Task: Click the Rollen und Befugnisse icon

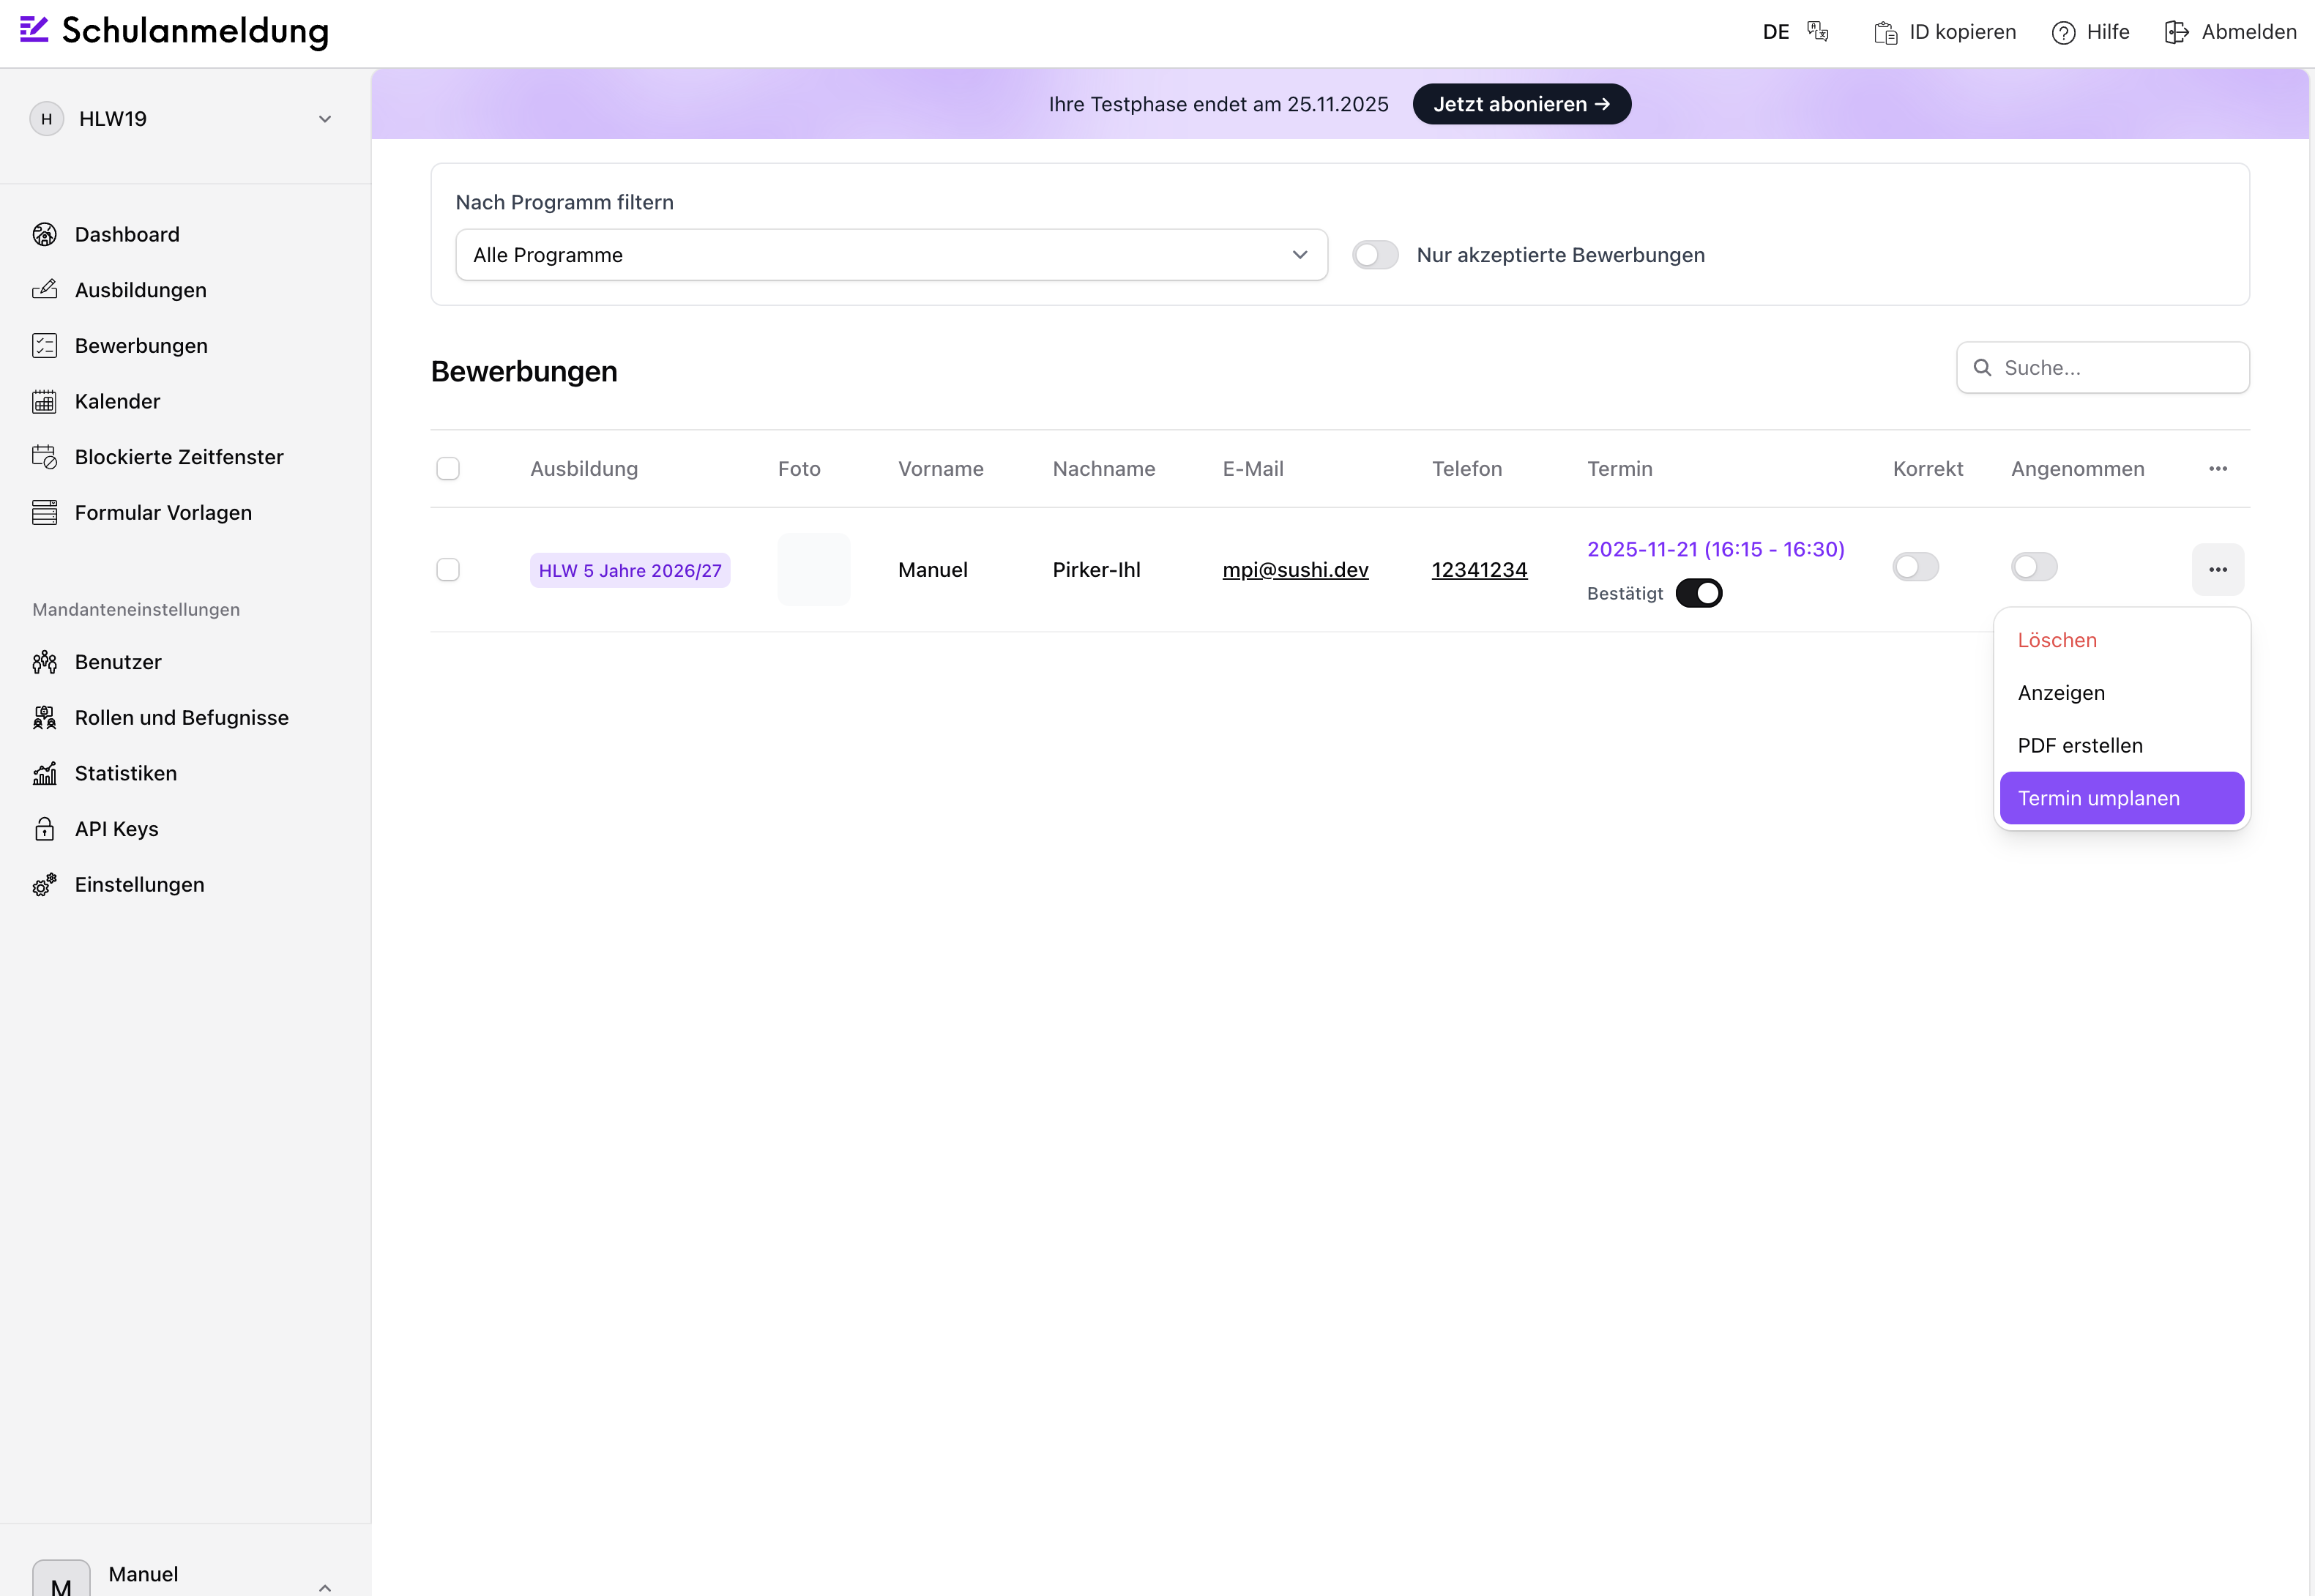Action: [x=44, y=718]
